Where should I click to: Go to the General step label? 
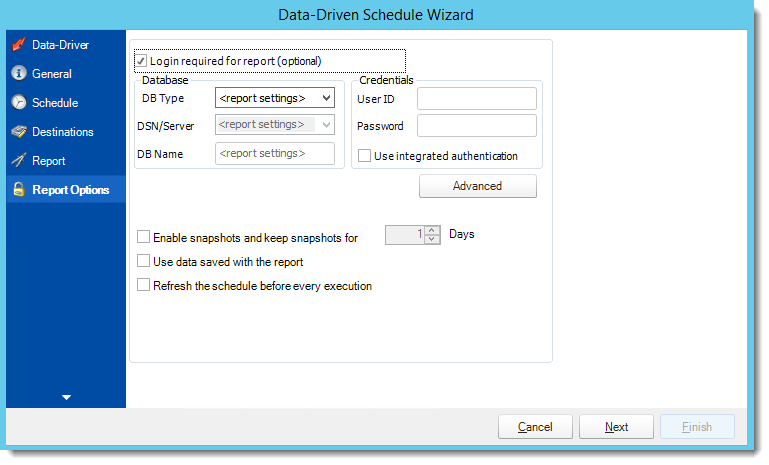click(51, 74)
